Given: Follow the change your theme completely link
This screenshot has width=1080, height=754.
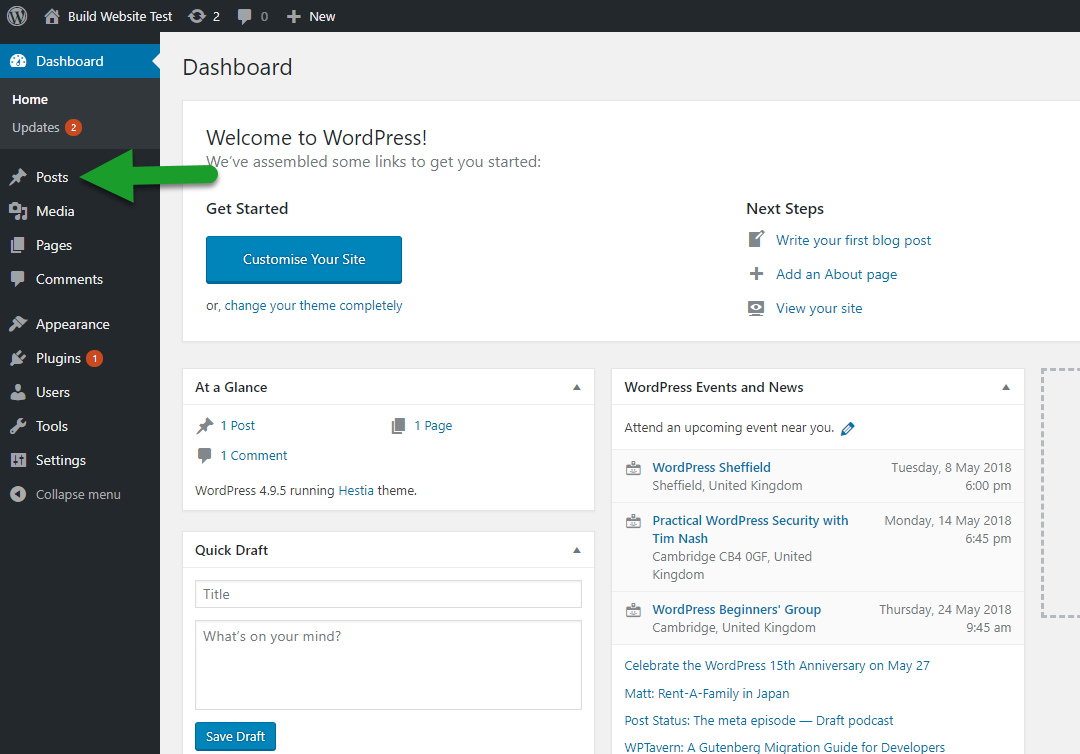Looking at the screenshot, I should (x=313, y=305).
